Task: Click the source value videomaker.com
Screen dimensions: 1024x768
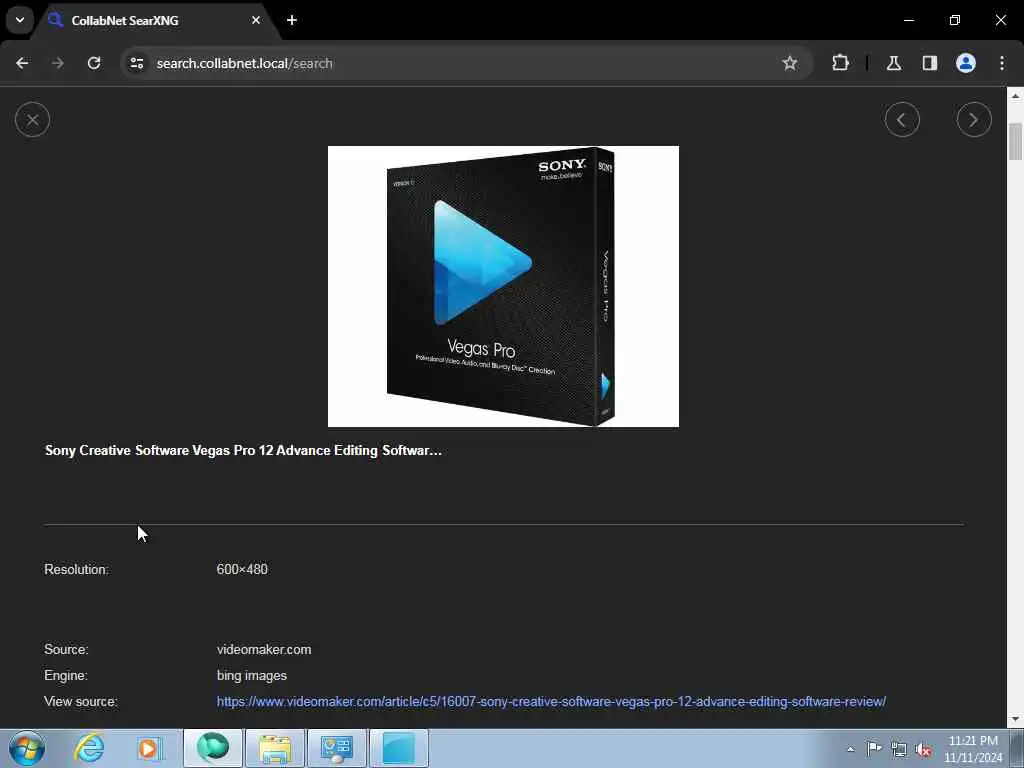Action: tap(264, 650)
